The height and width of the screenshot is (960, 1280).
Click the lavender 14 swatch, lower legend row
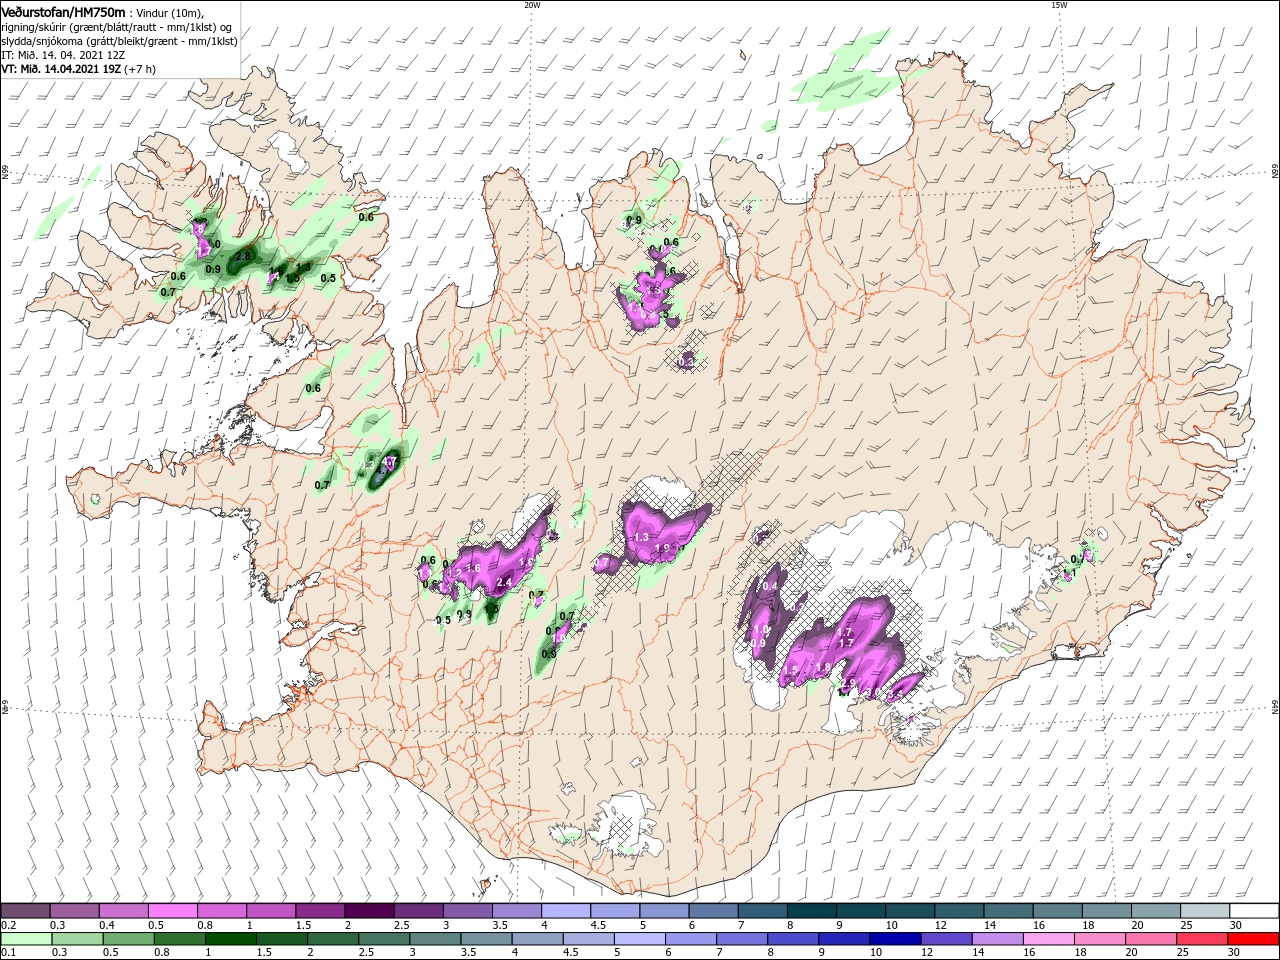pos(997,939)
